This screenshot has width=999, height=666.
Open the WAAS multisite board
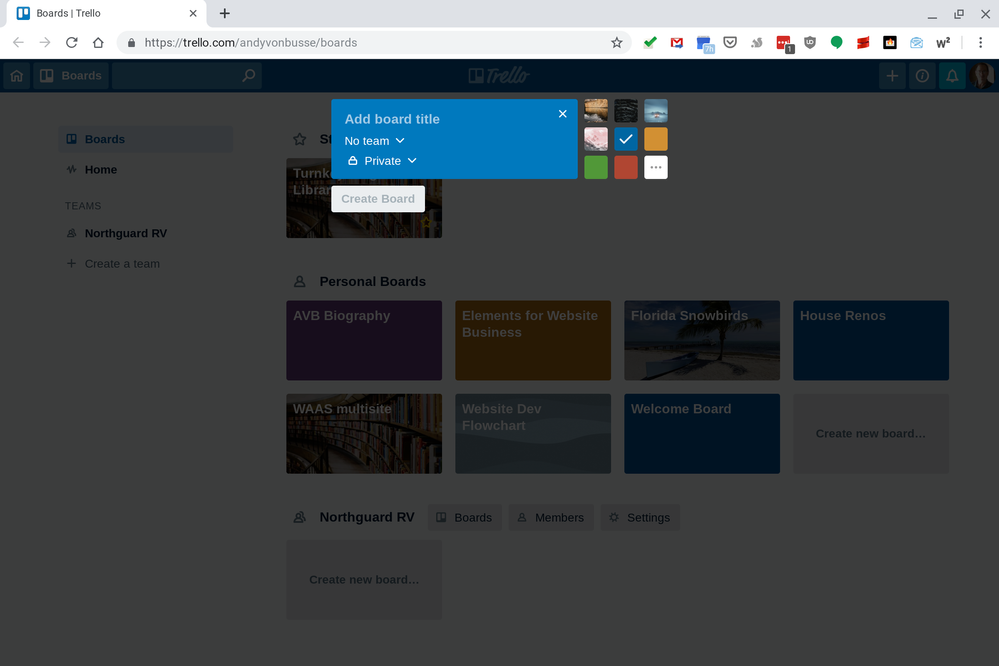coord(364,433)
